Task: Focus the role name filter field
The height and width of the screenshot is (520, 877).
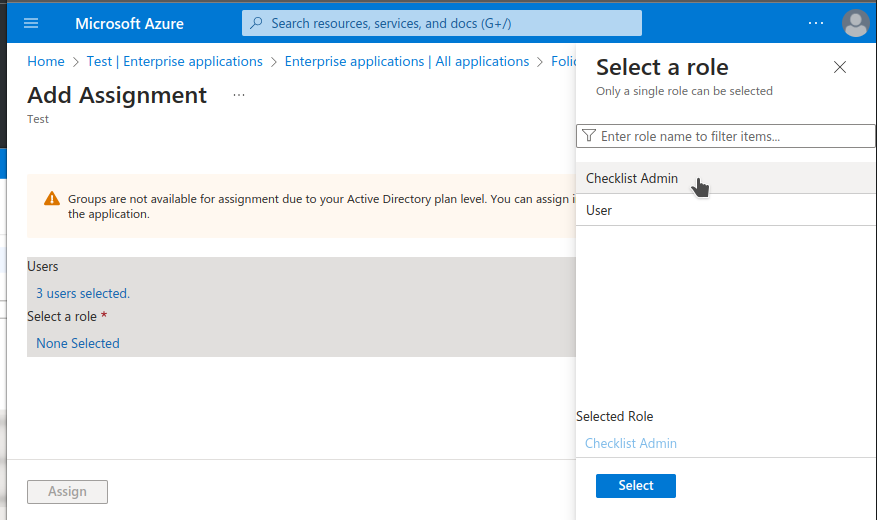Action: [725, 136]
